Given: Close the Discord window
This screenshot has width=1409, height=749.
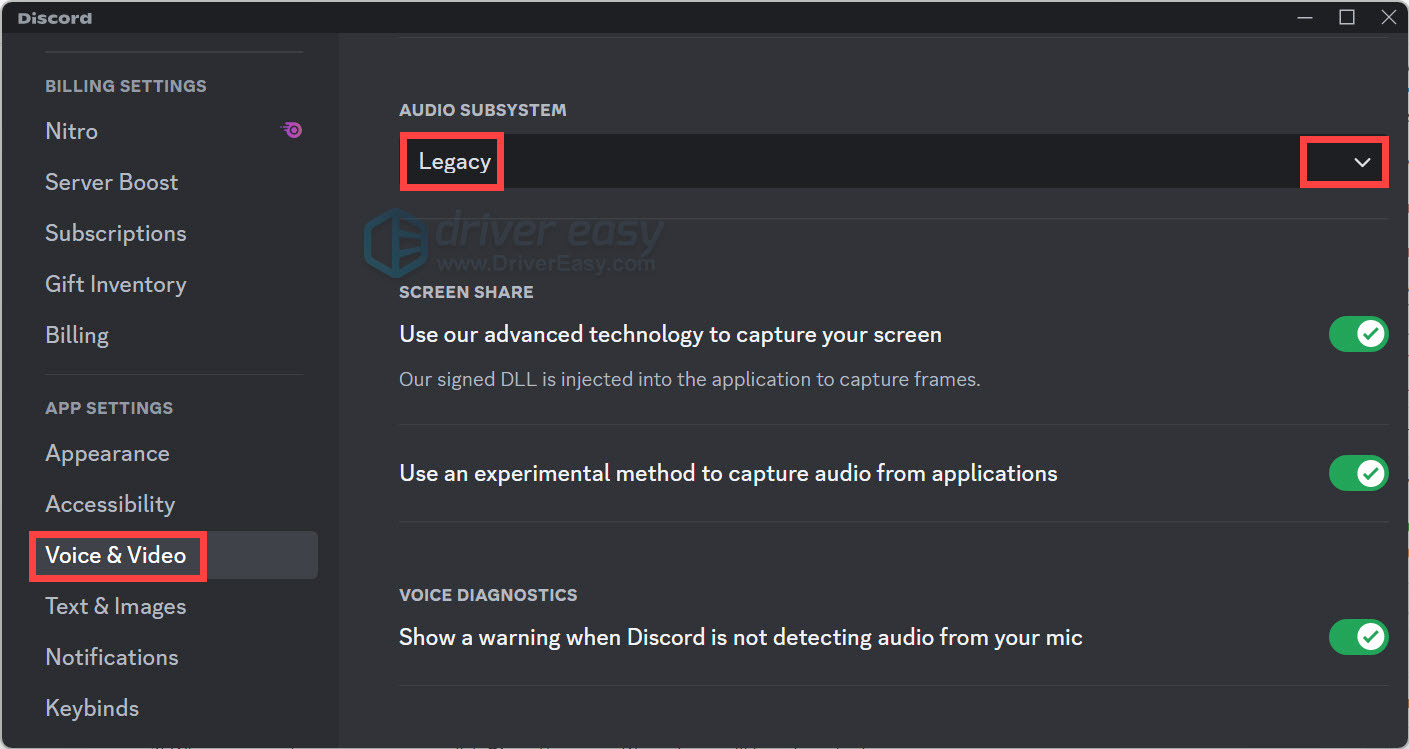Looking at the screenshot, I should coord(1388,17).
